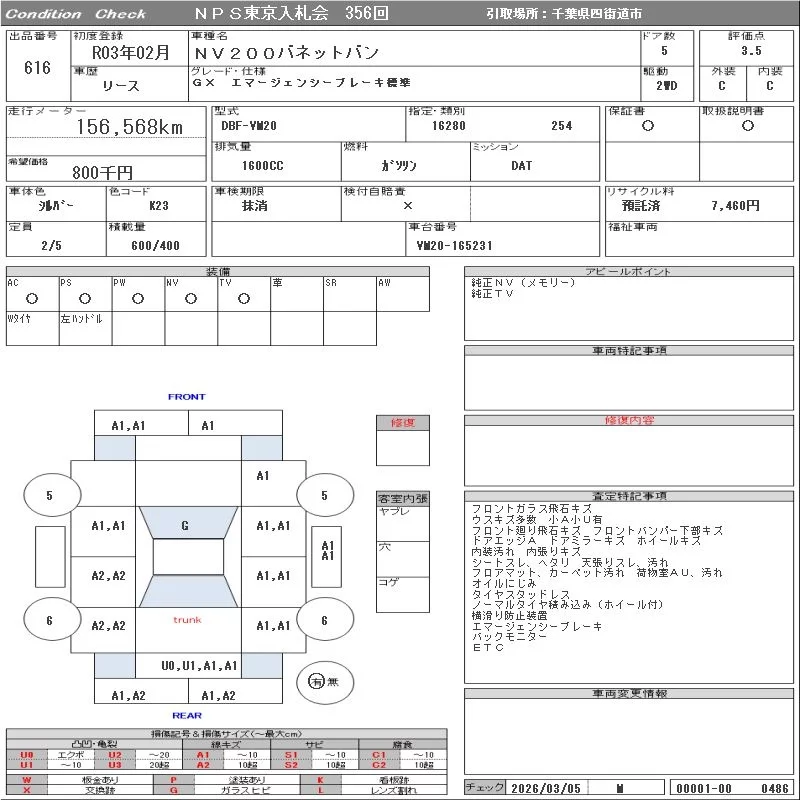Click the load capacity 600/400
The width and height of the screenshot is (800, 800).
point(155,245)
